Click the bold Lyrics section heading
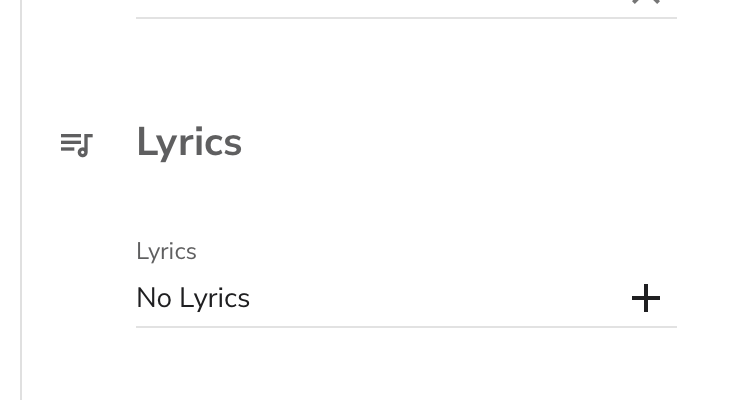This screenshot has height=400, width=736. tap(189, 143)
